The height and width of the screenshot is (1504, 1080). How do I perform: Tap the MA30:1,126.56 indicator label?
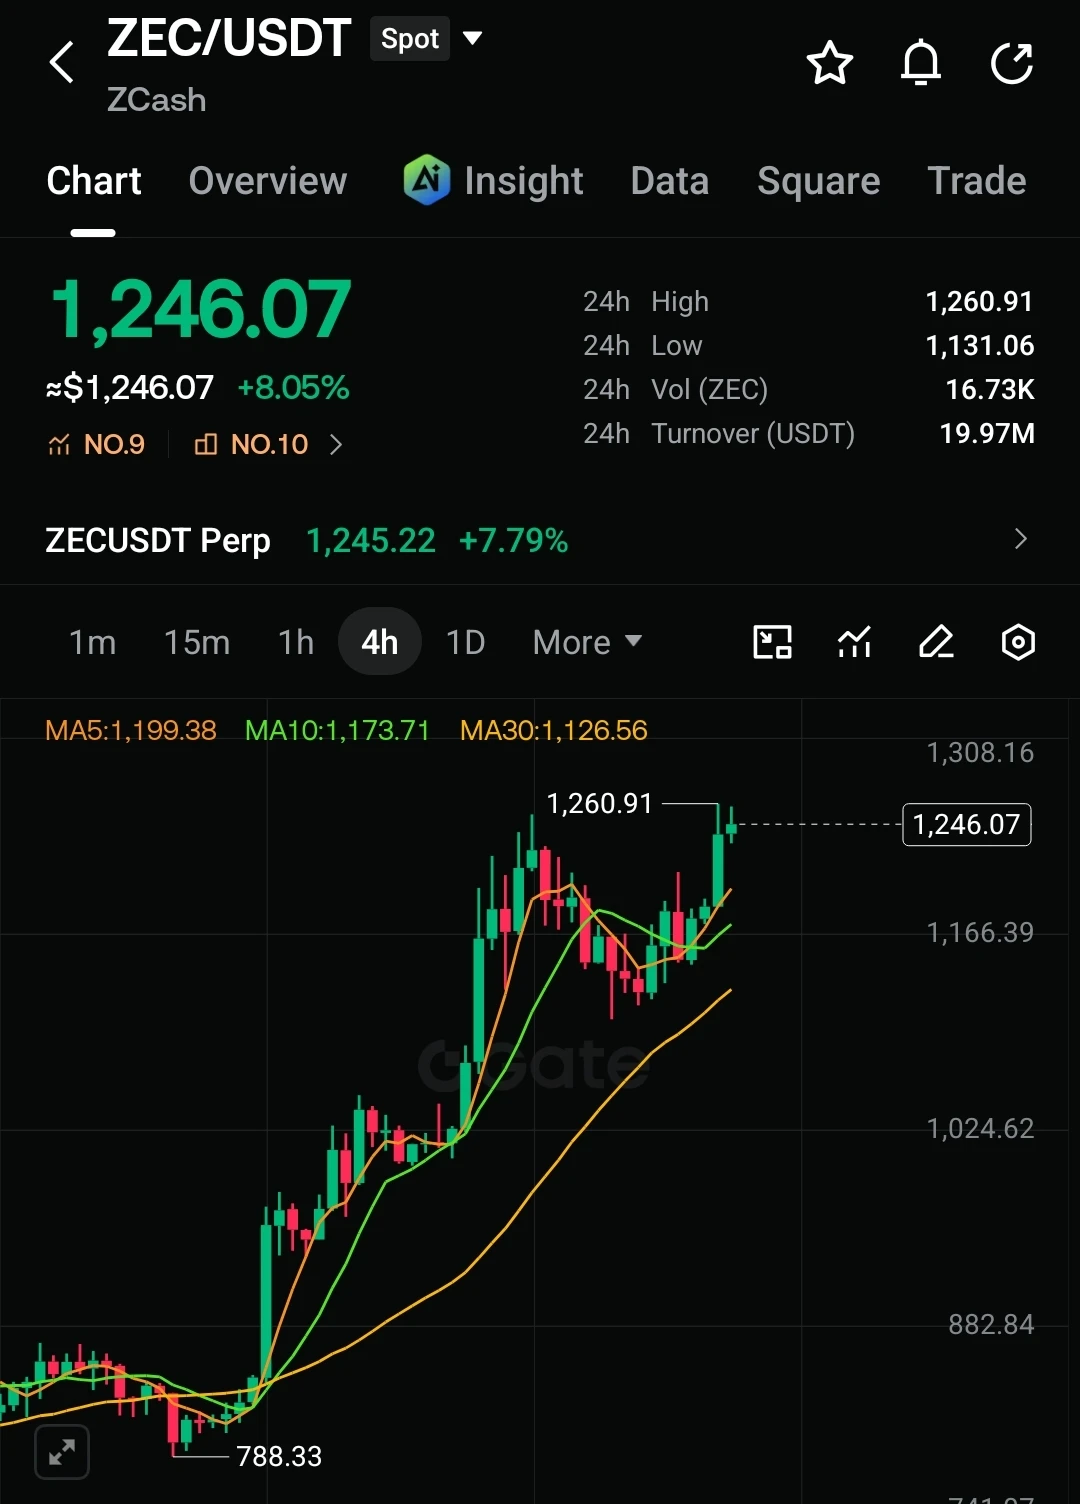pyautogui.click(x=554, y=730)
